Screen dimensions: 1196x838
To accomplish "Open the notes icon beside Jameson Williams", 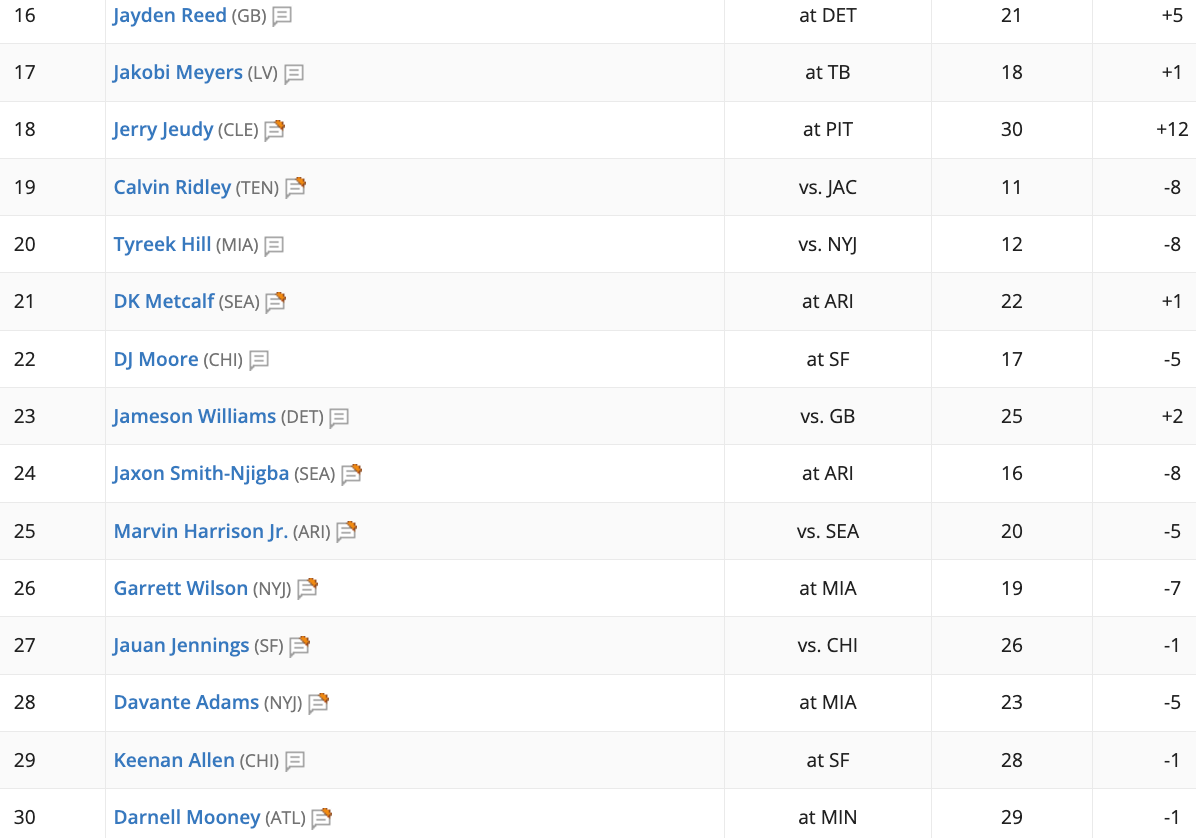I will tap(339, 417).
